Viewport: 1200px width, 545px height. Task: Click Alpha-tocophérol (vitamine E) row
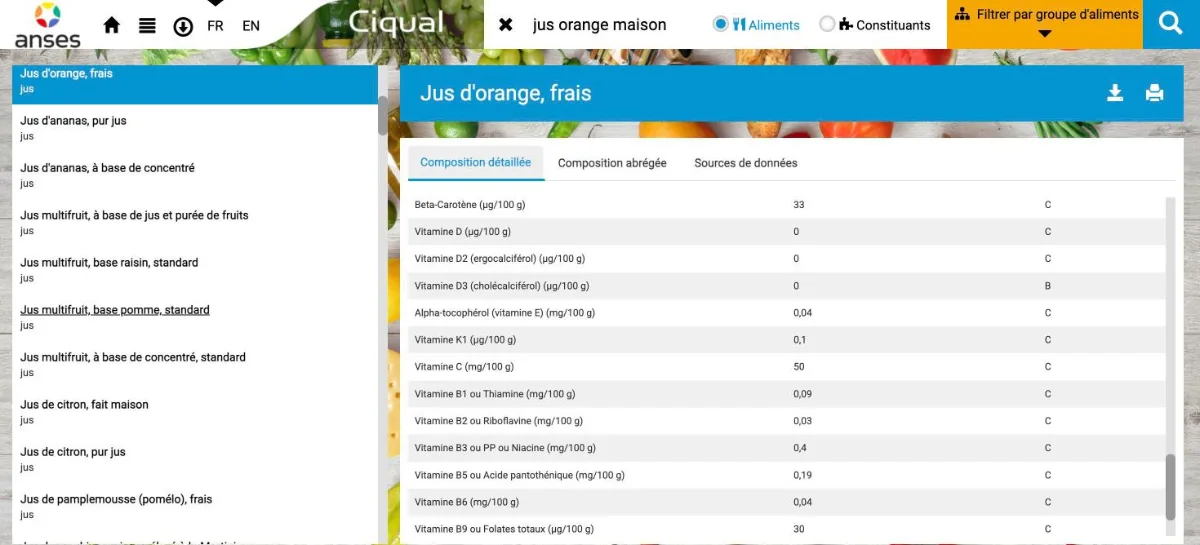[786, 312]
